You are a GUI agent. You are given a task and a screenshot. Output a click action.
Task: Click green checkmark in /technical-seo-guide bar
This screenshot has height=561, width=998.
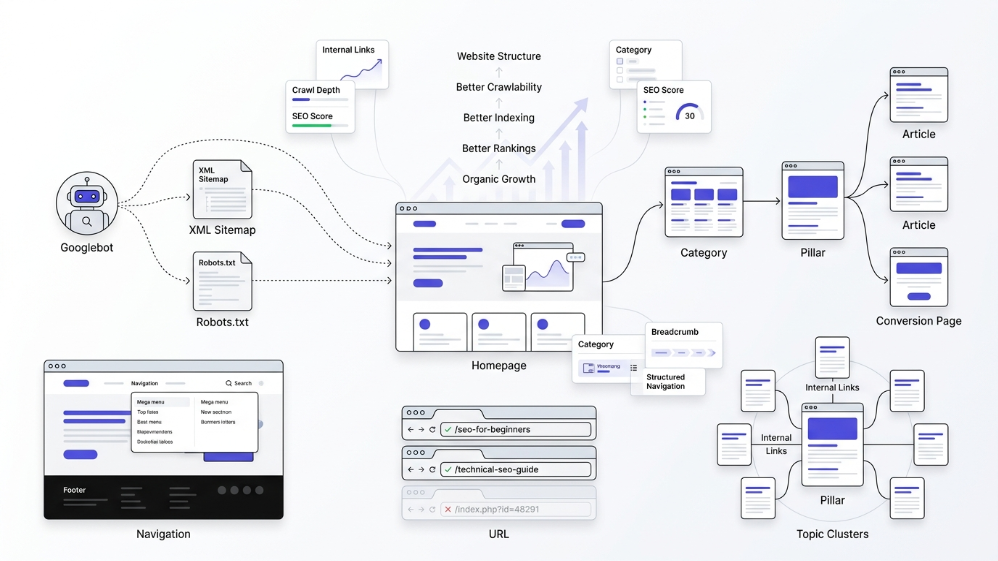coord(448,469)
